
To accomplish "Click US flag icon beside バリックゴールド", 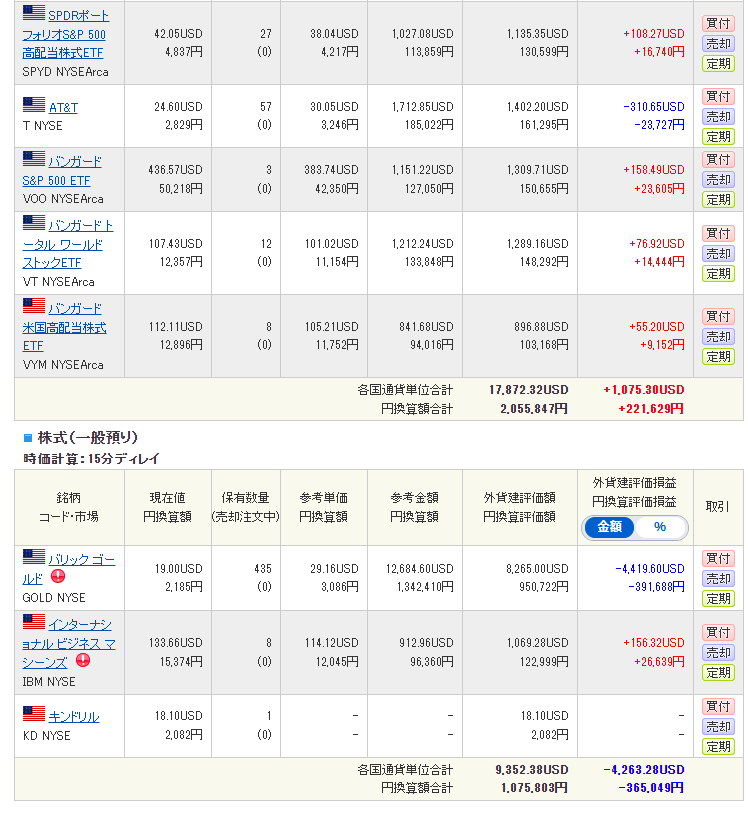I will coord(34,557).
